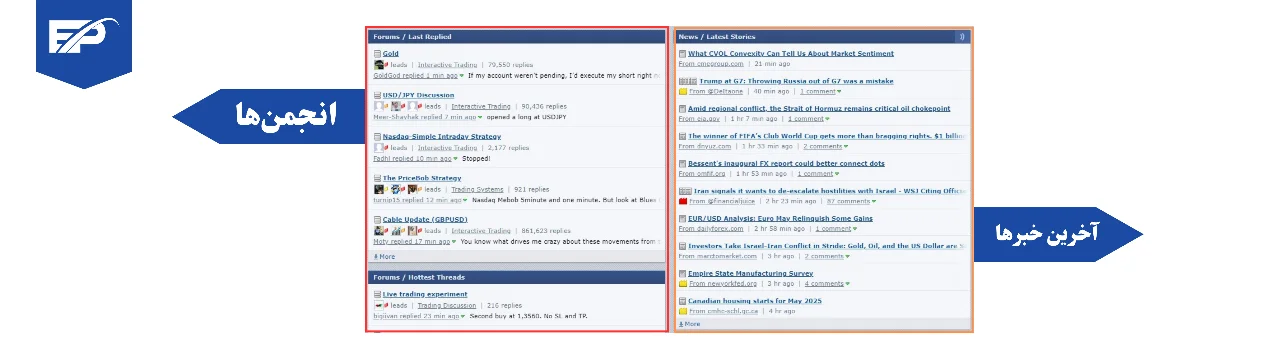Image resolution: width=1280 pixels, height=360 pixels.
Task: Open the Nasdaq-Simple Intraday Strategy thread
Action: point(442,136)
